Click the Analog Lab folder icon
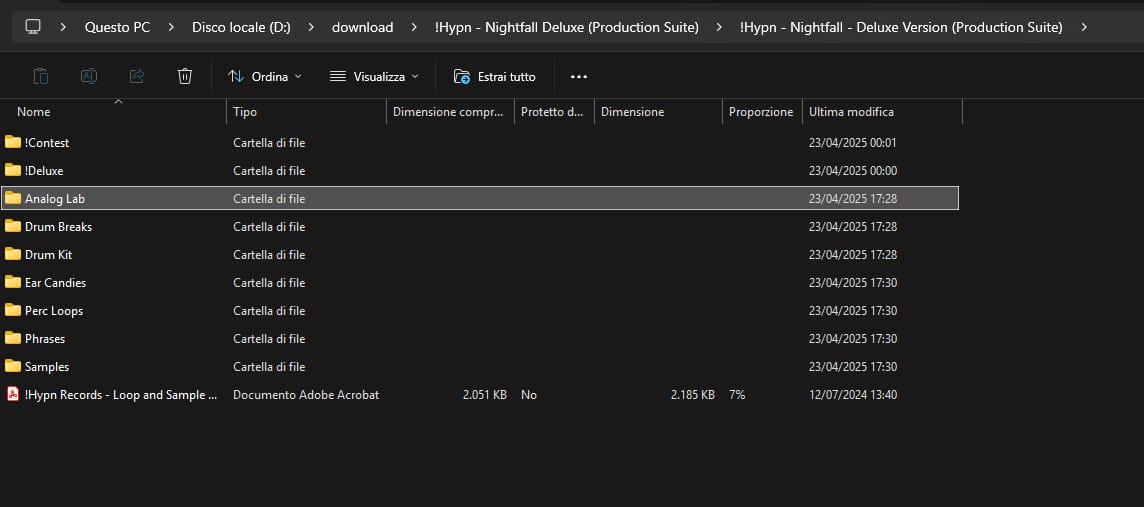This screenshot has width=1144, height=507. coord(12,198)
